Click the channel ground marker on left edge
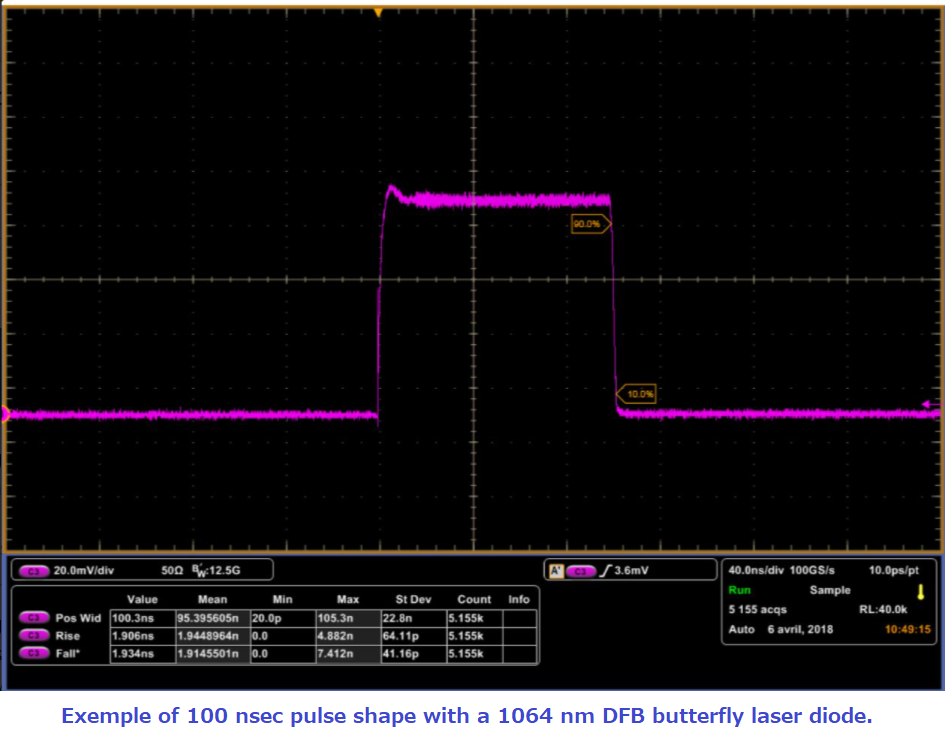Viewport: 945px width, 741px height. 5,413
